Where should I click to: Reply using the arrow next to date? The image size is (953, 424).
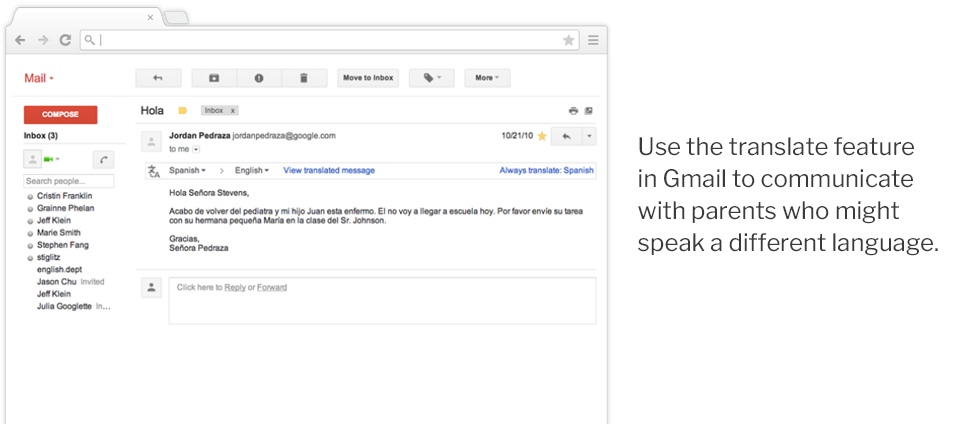coord(566,136)
